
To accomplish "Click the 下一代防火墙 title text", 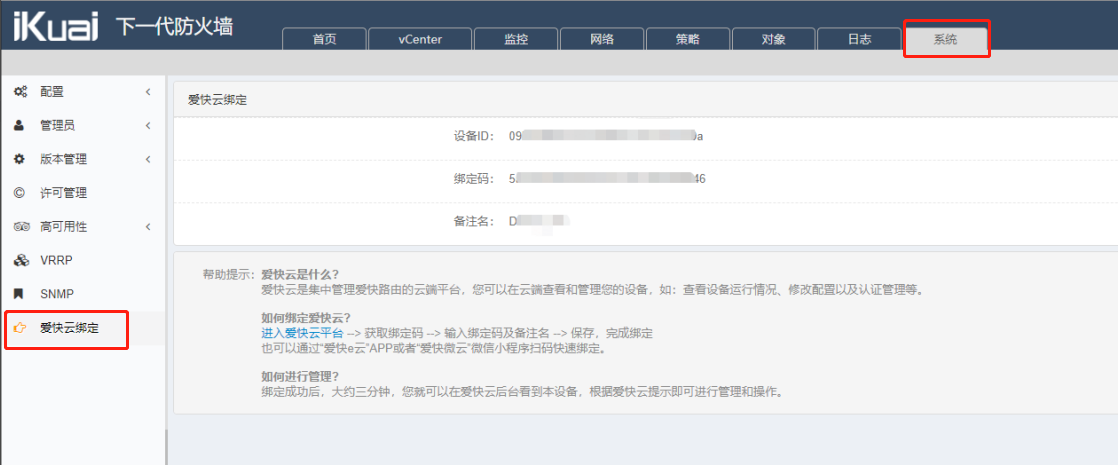I will 174,26.
